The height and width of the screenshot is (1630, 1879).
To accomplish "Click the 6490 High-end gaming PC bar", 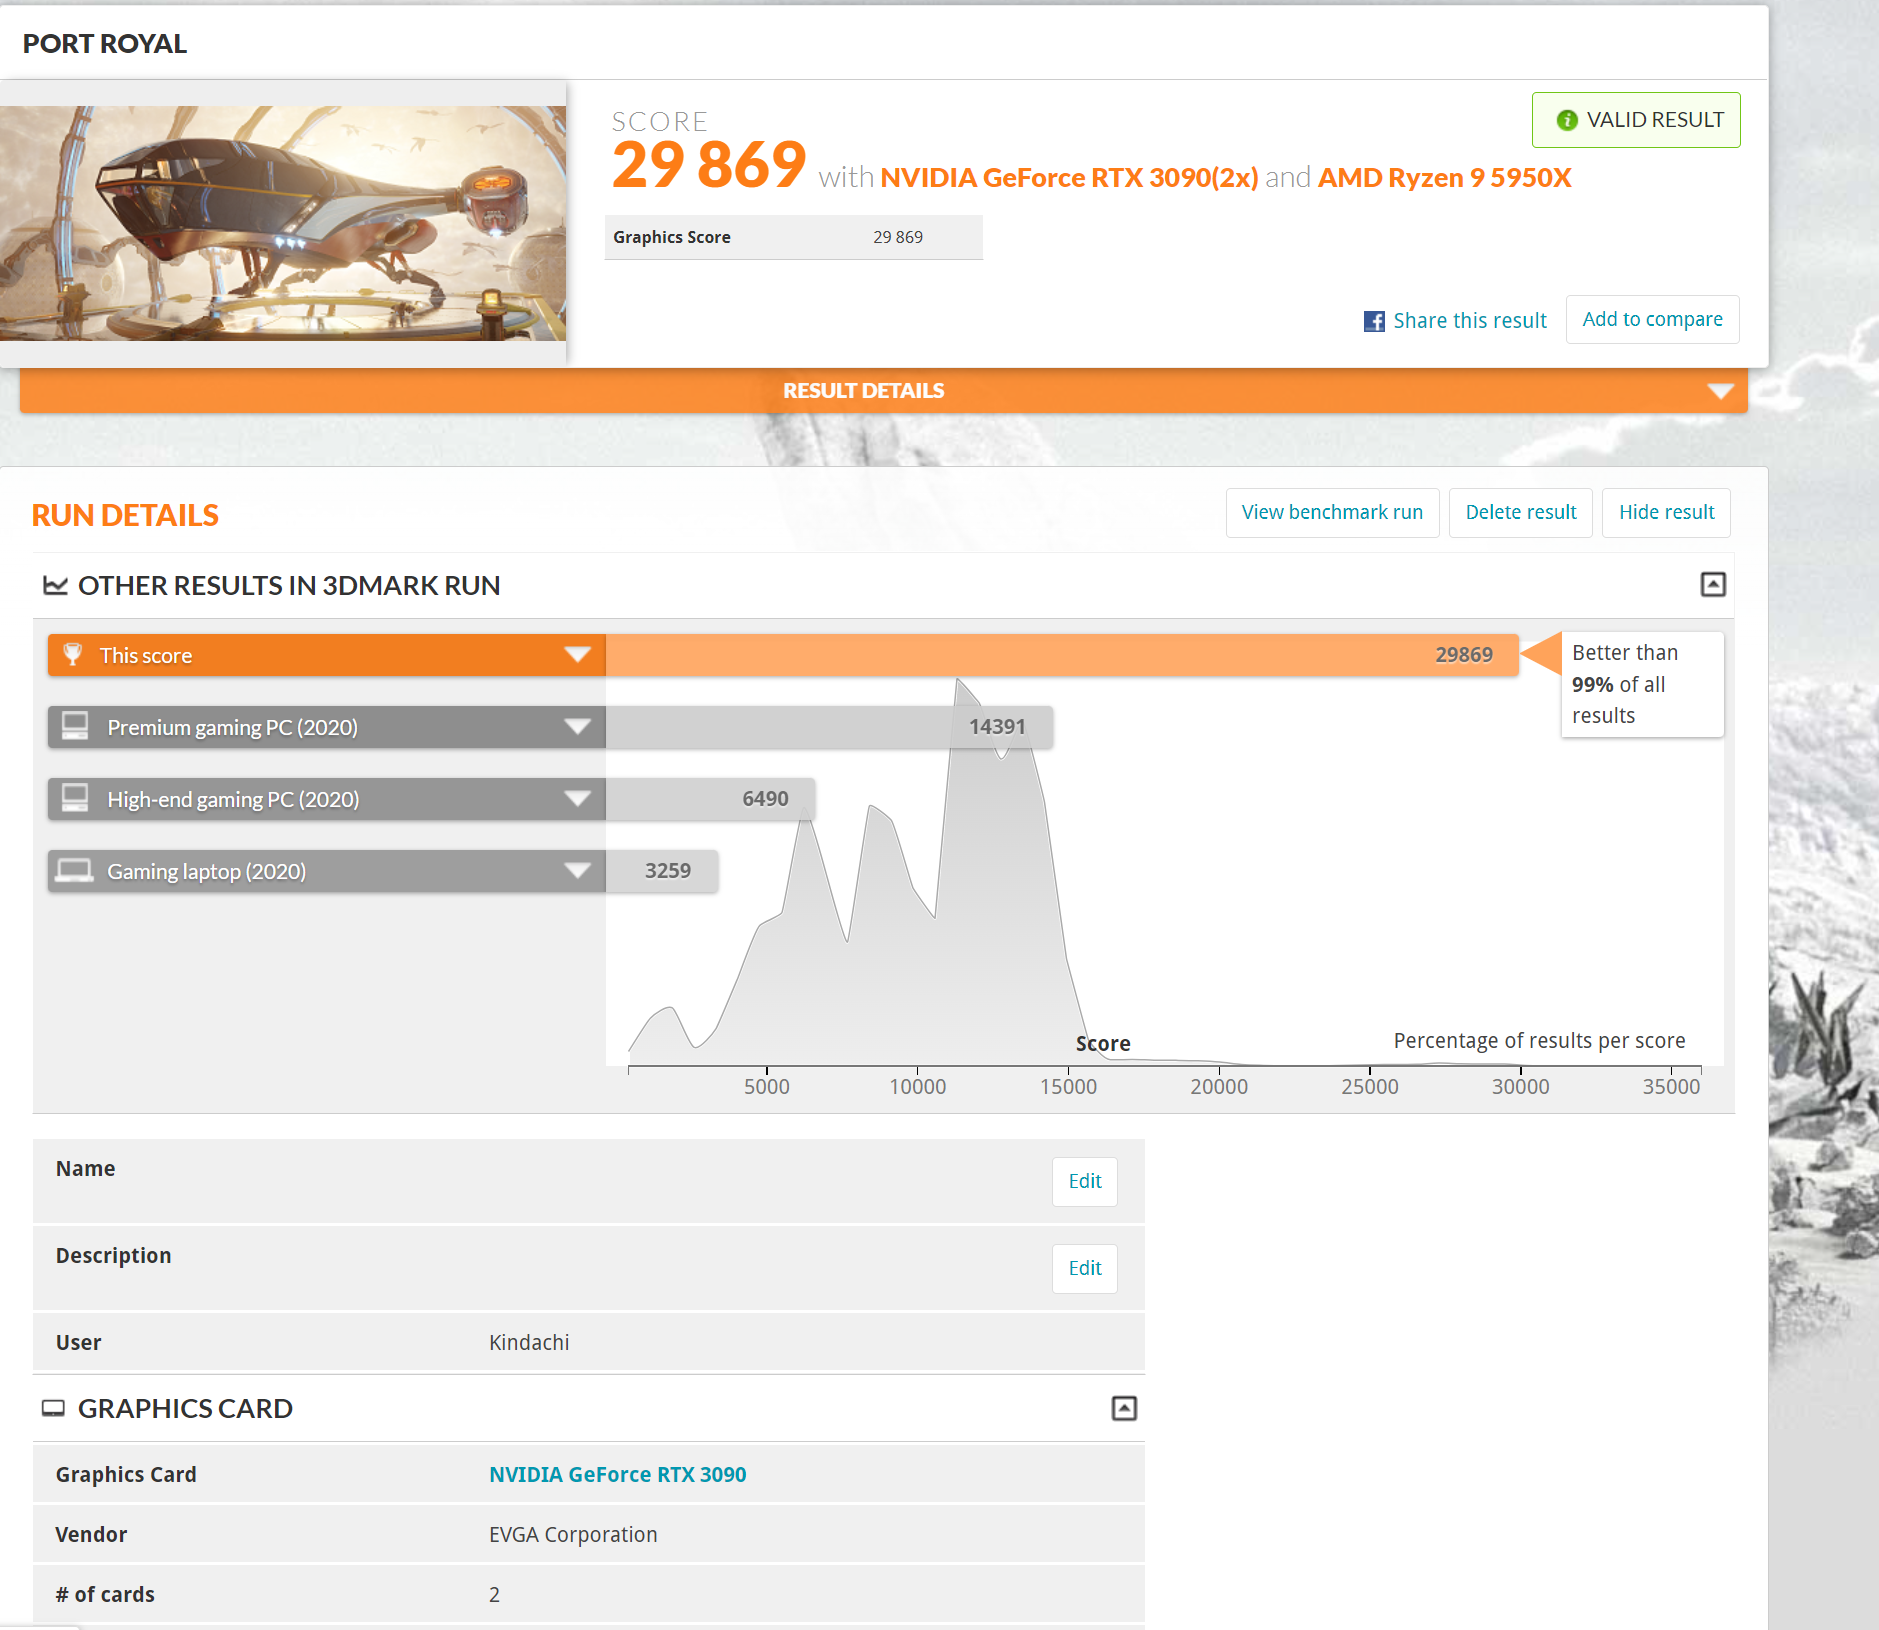I will click(x=710, y=799).
